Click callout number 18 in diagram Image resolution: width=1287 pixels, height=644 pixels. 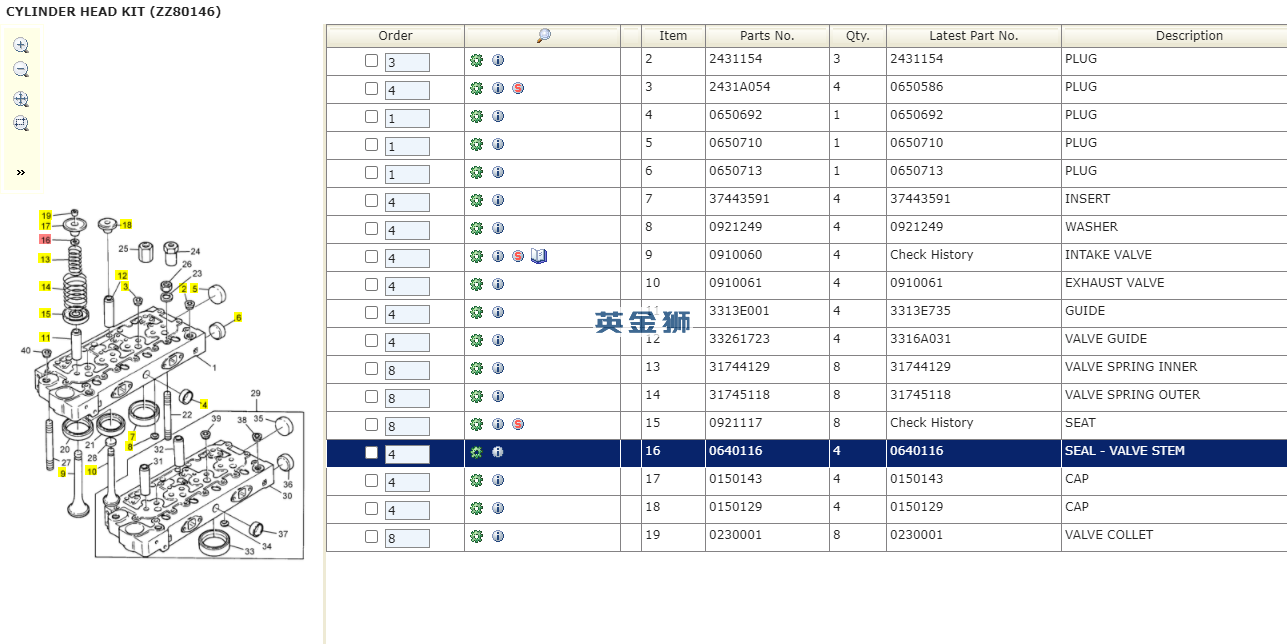coord(127,225)
